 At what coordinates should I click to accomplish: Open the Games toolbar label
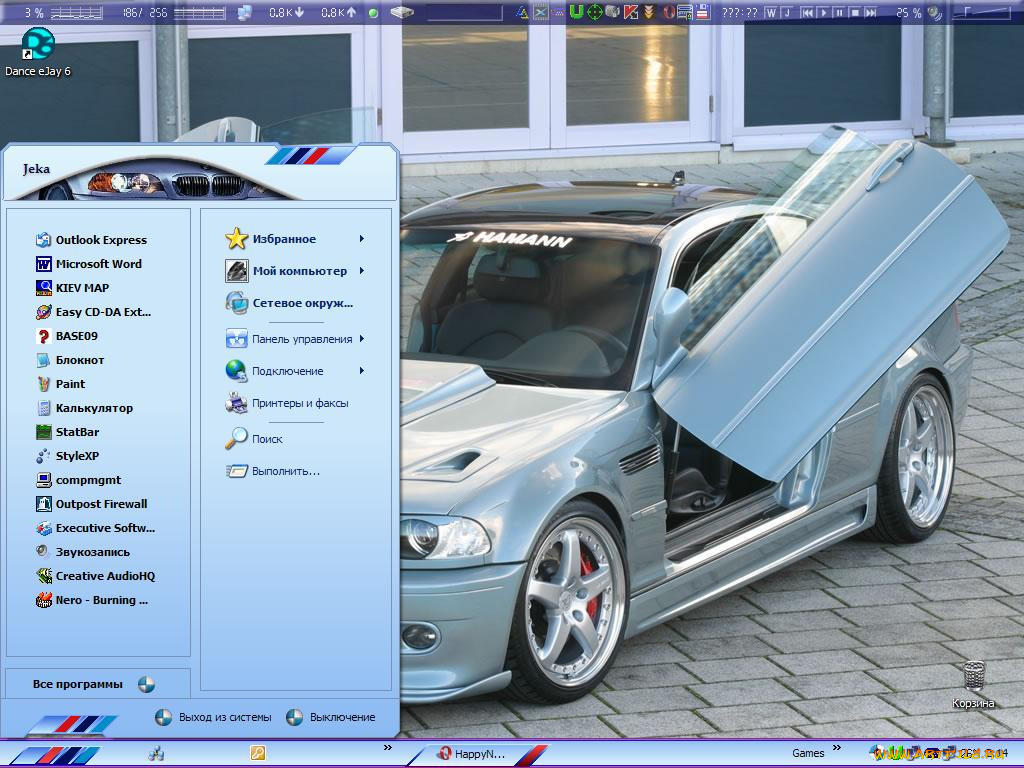808,753
